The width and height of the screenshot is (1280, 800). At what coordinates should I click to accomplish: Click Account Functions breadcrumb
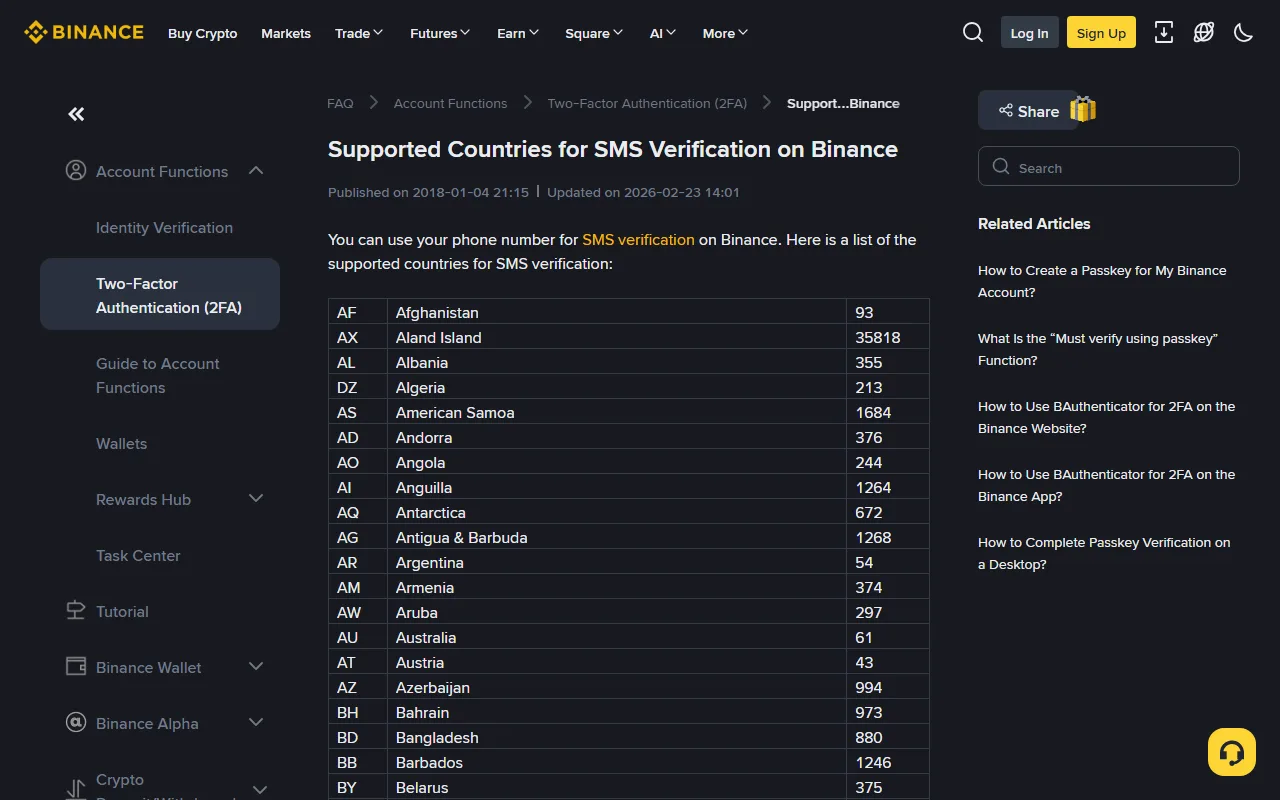pos(450,103)
